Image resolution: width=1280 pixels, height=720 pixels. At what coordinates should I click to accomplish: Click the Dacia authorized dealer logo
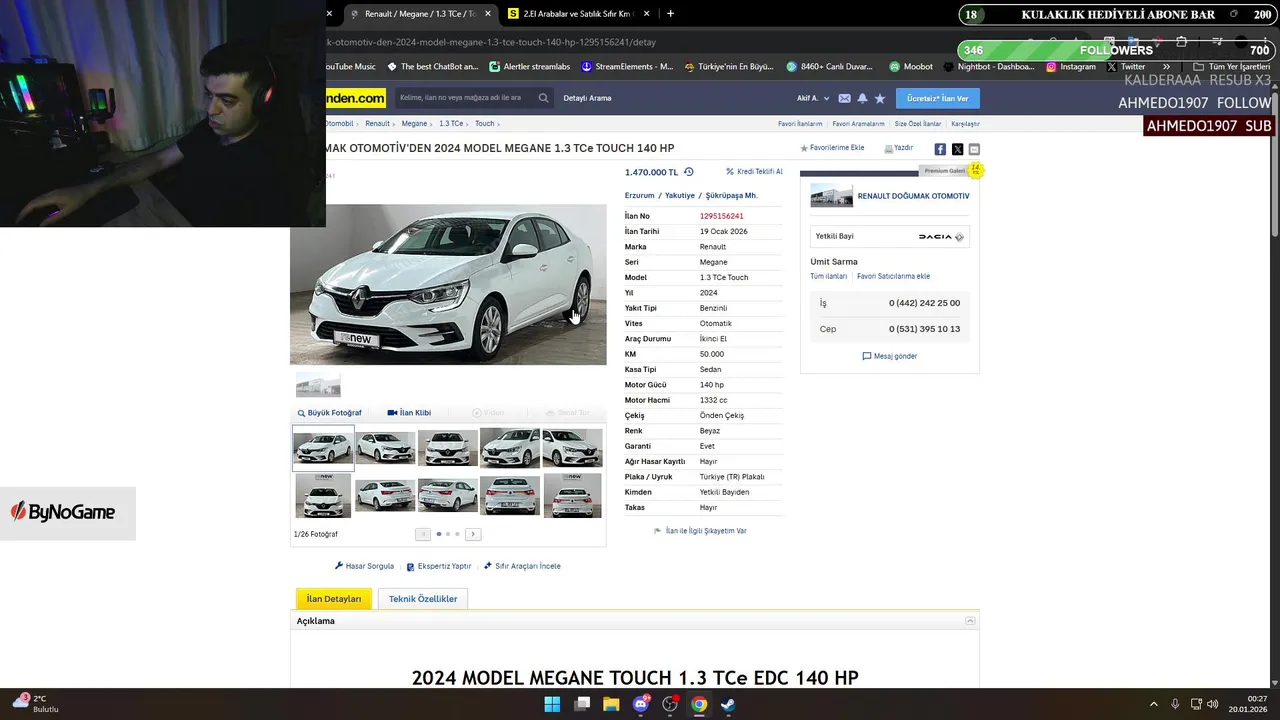[941, 237]
